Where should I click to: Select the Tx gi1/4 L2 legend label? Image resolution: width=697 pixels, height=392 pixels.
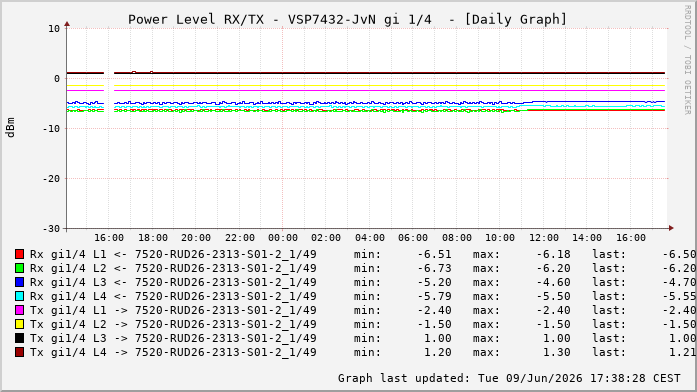[x=173, y=324]
